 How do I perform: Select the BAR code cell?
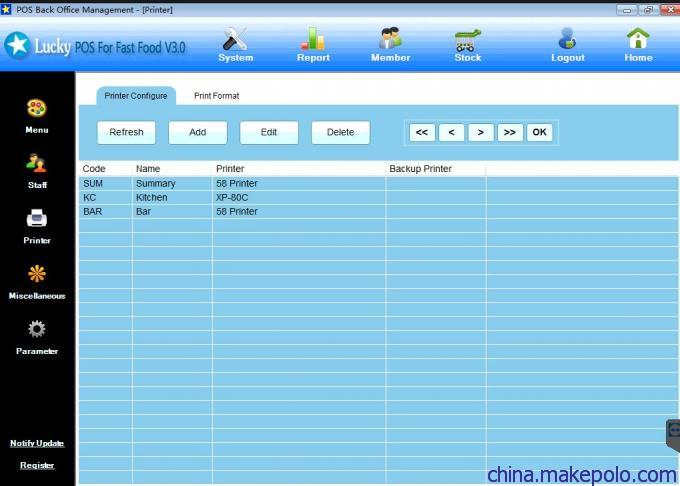coord(105,212)
